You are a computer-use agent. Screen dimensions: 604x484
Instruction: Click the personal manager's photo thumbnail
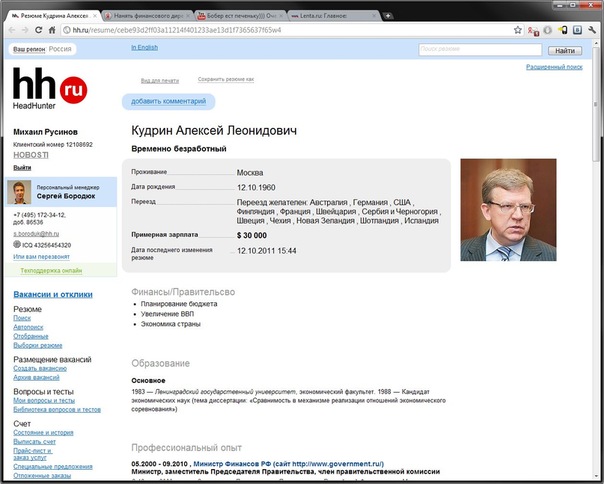(19, 192)
